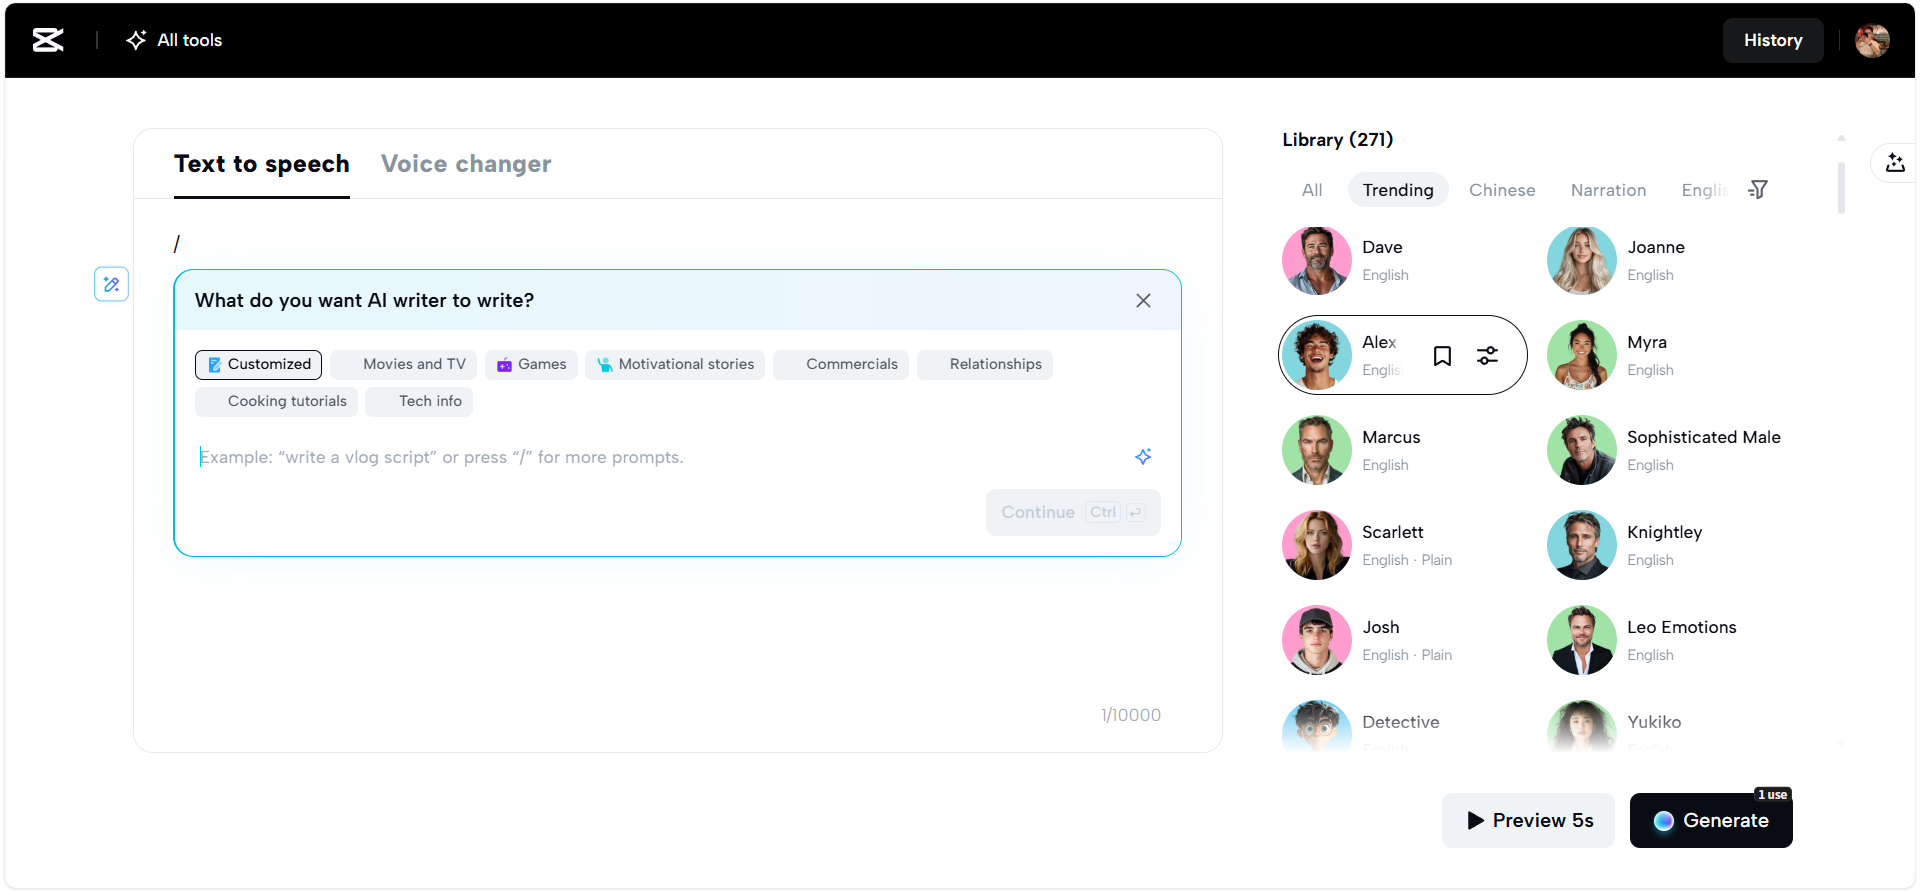This screenshot has width=1920, height=893.
Task: Close the AI writer prompt panel
Action: 1143,301
